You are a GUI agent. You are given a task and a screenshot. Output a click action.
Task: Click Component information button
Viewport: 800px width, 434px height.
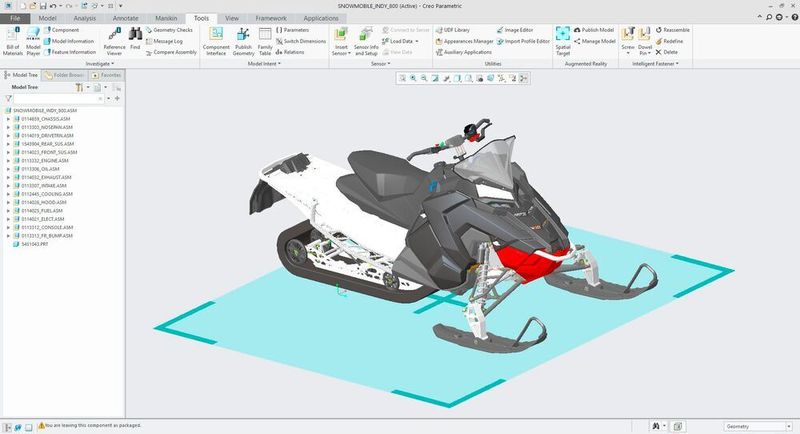click(x=61, y=30)
